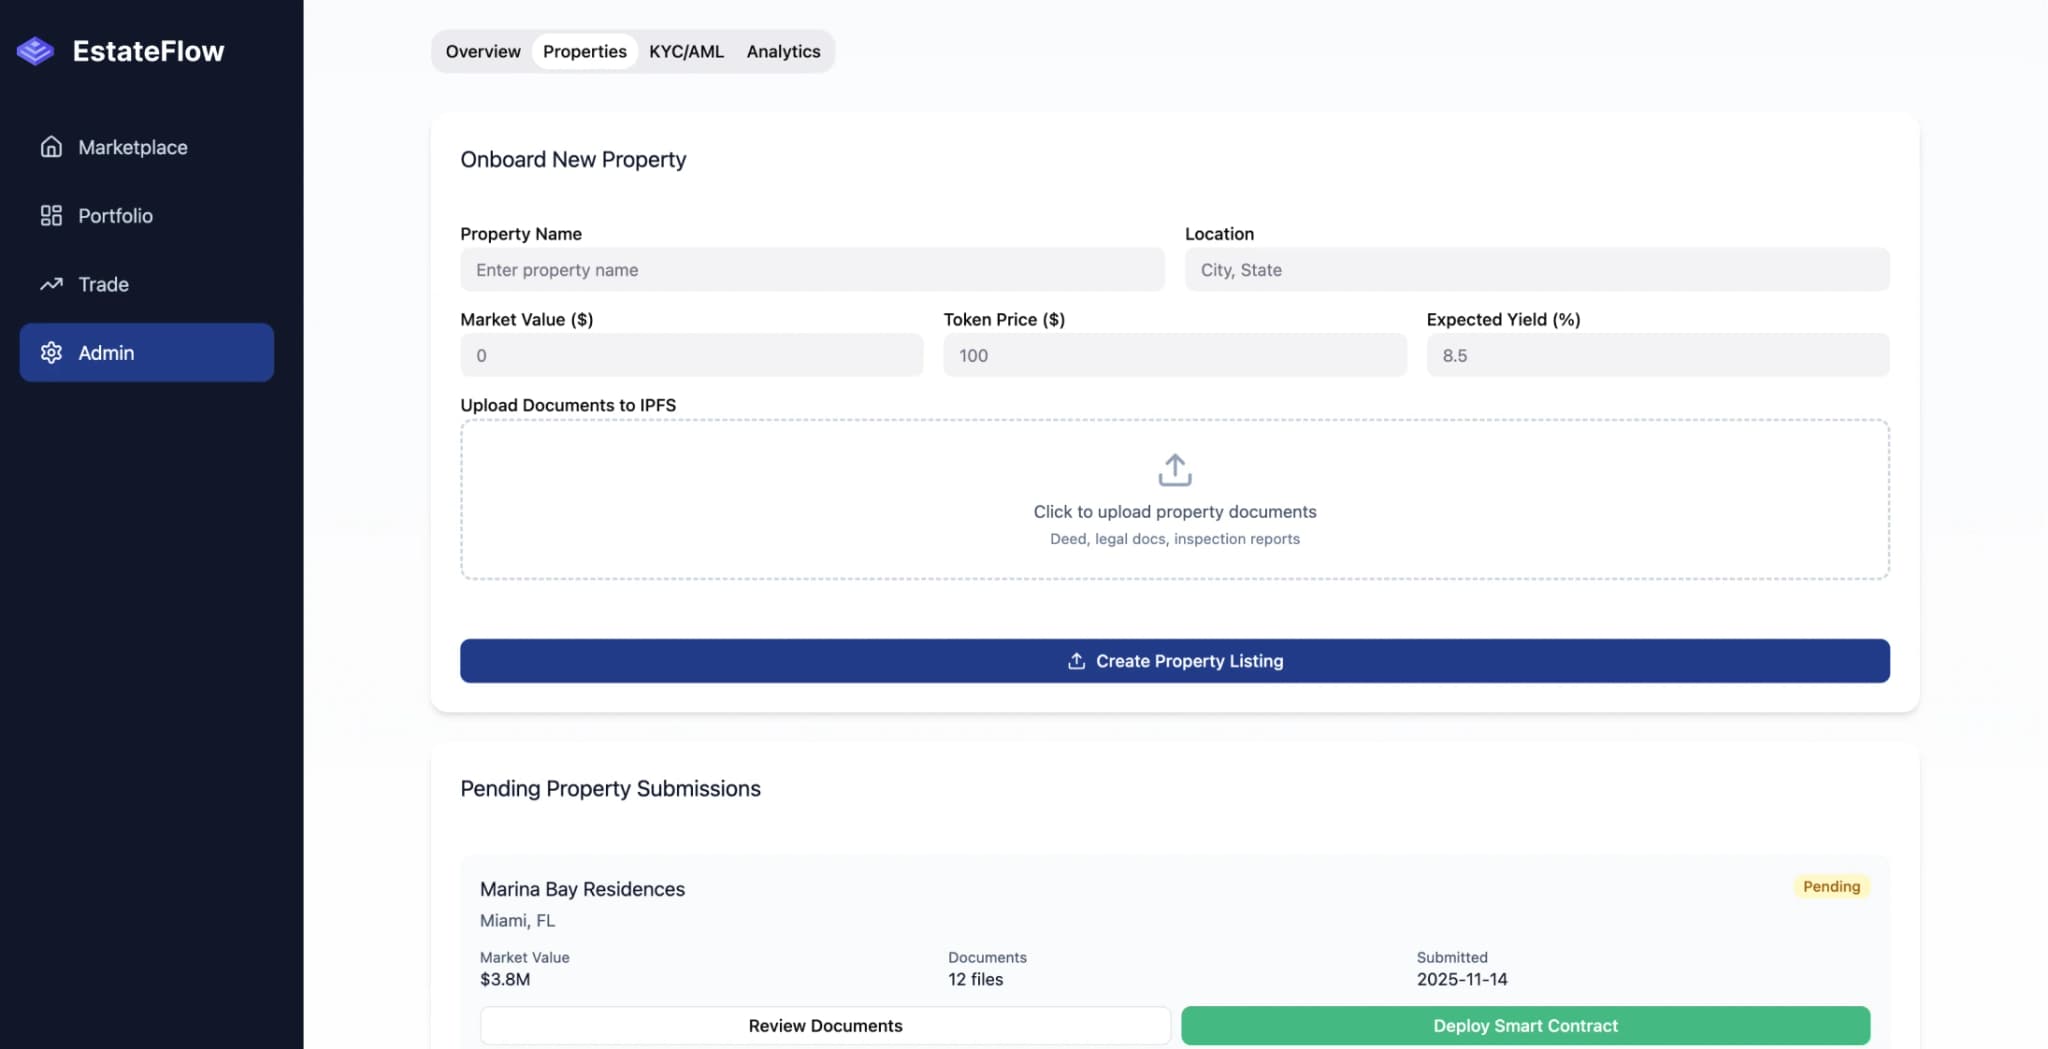Switch to the Overview tab
2048x1049 pixels.
point(483,51)
